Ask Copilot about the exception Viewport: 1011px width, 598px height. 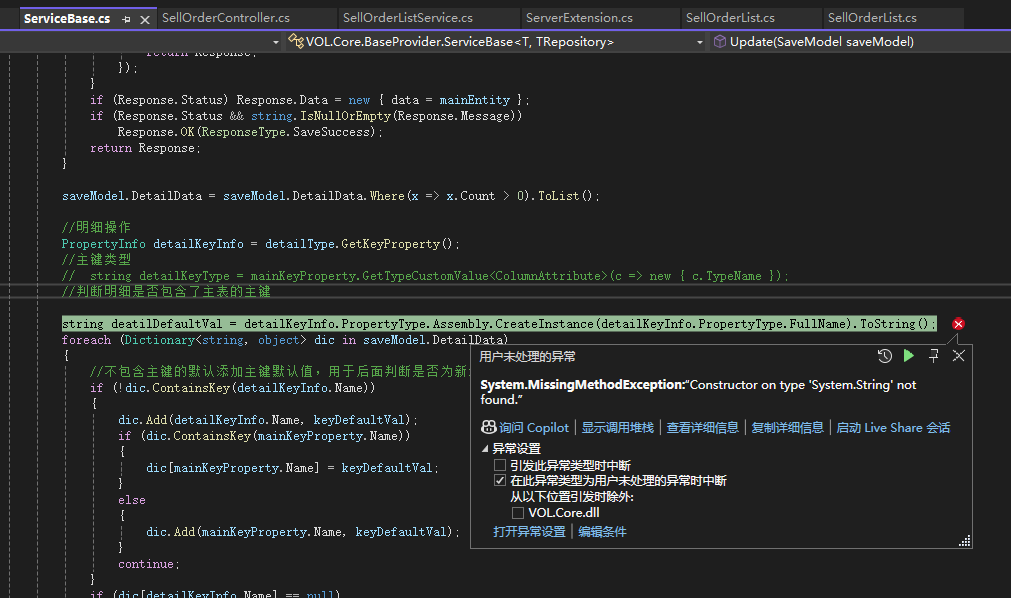(x=534, y=428)
